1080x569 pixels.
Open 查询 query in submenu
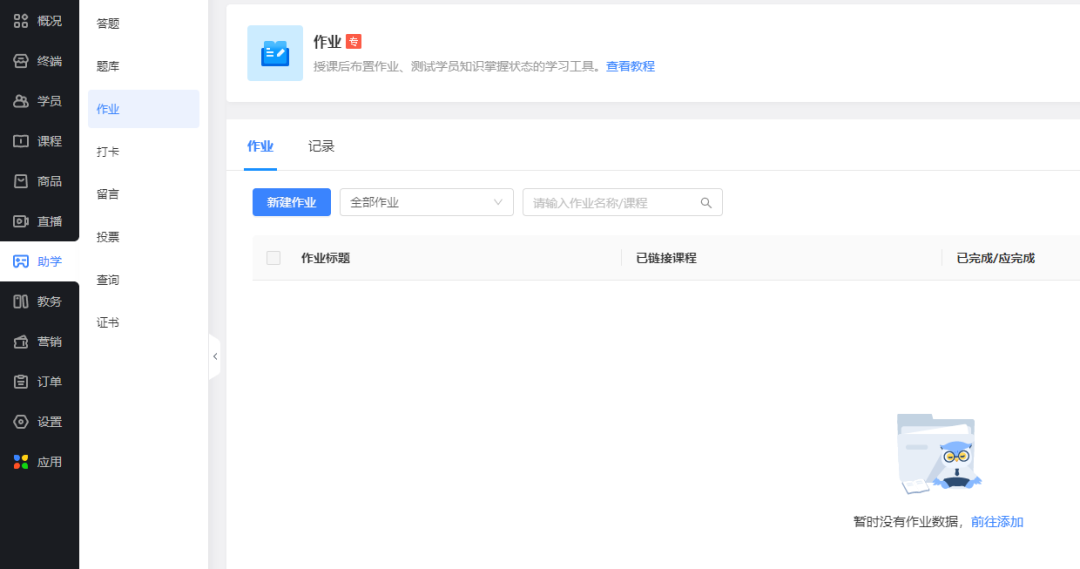click(108, 280)
